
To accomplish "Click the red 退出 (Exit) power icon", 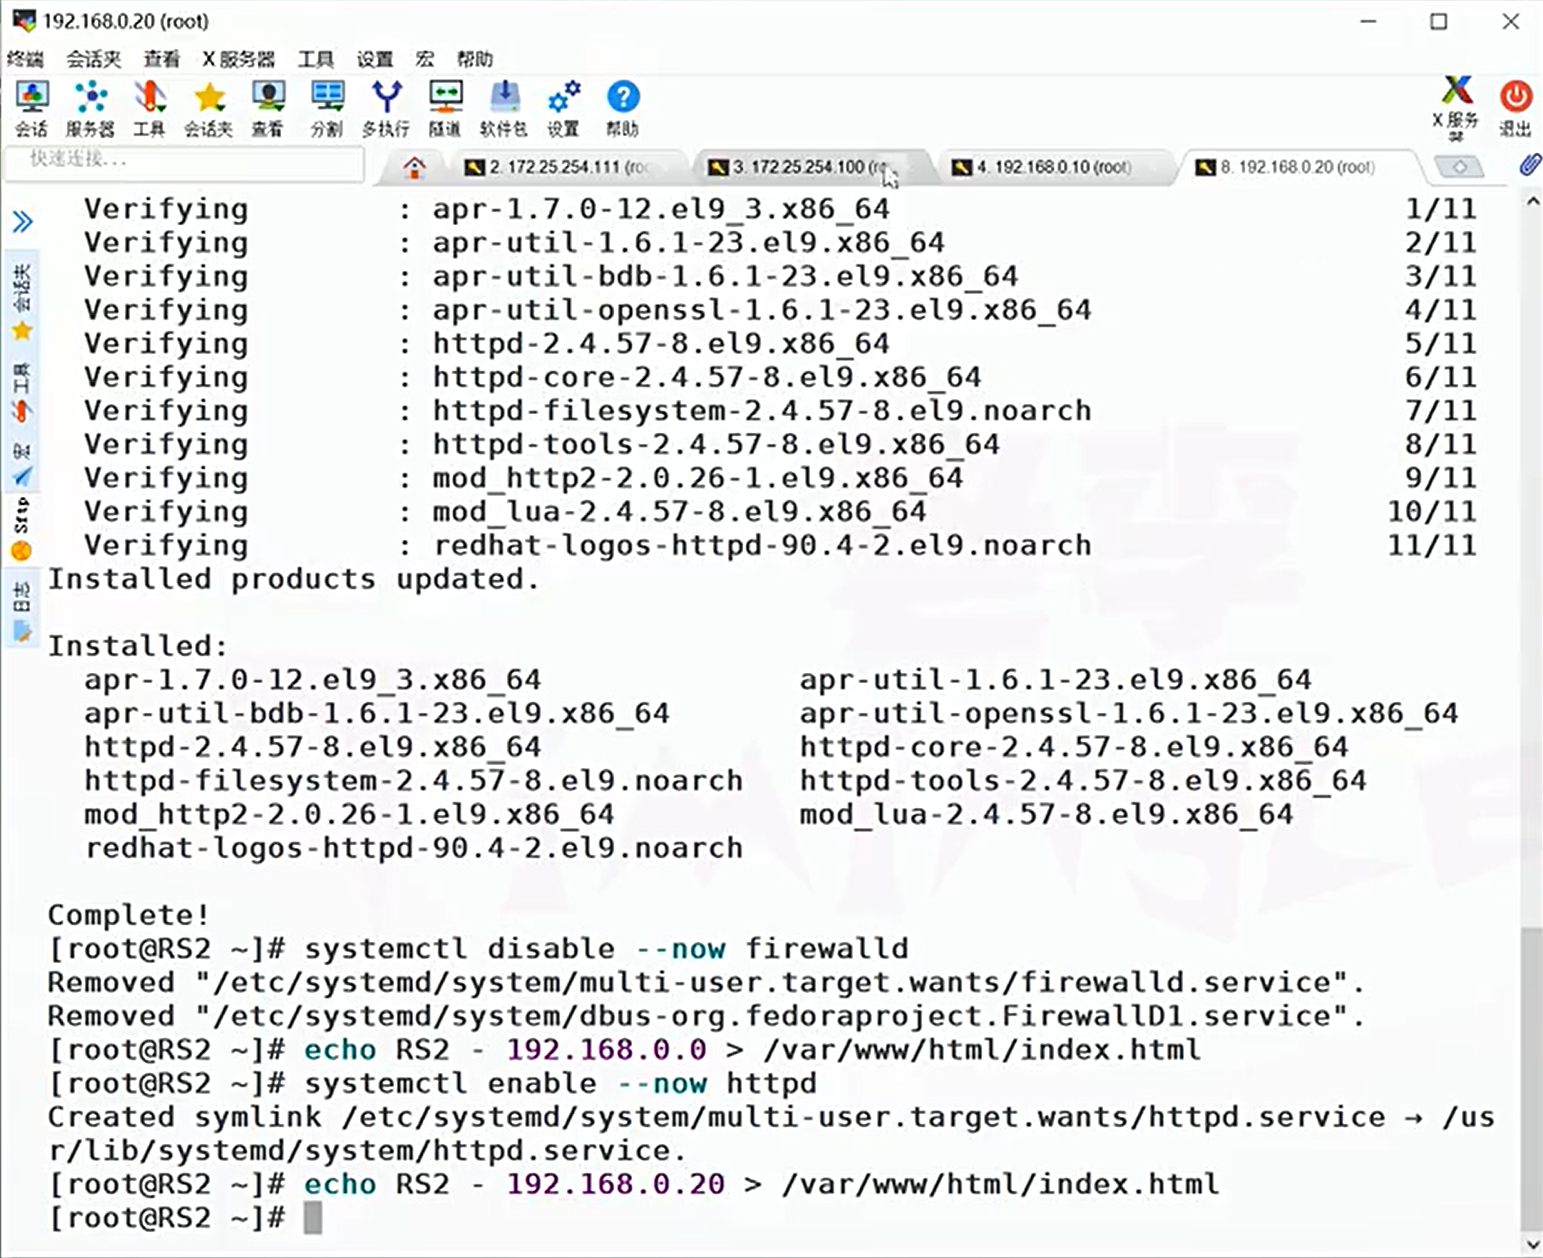I will click(1515, 108).
